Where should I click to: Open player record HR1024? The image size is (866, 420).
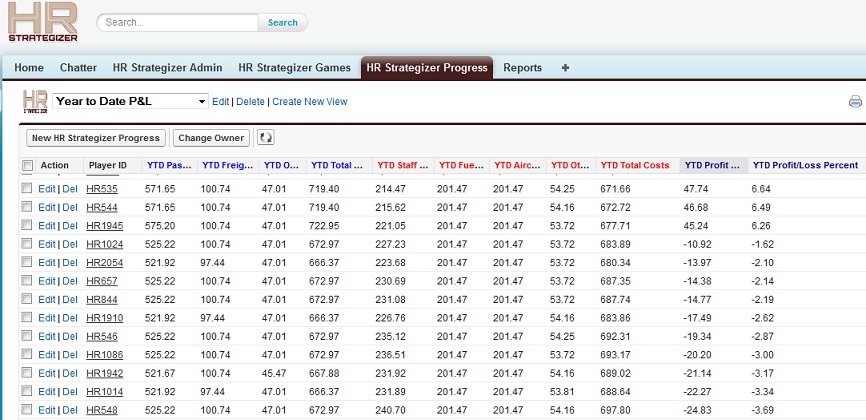pos(104,244)
